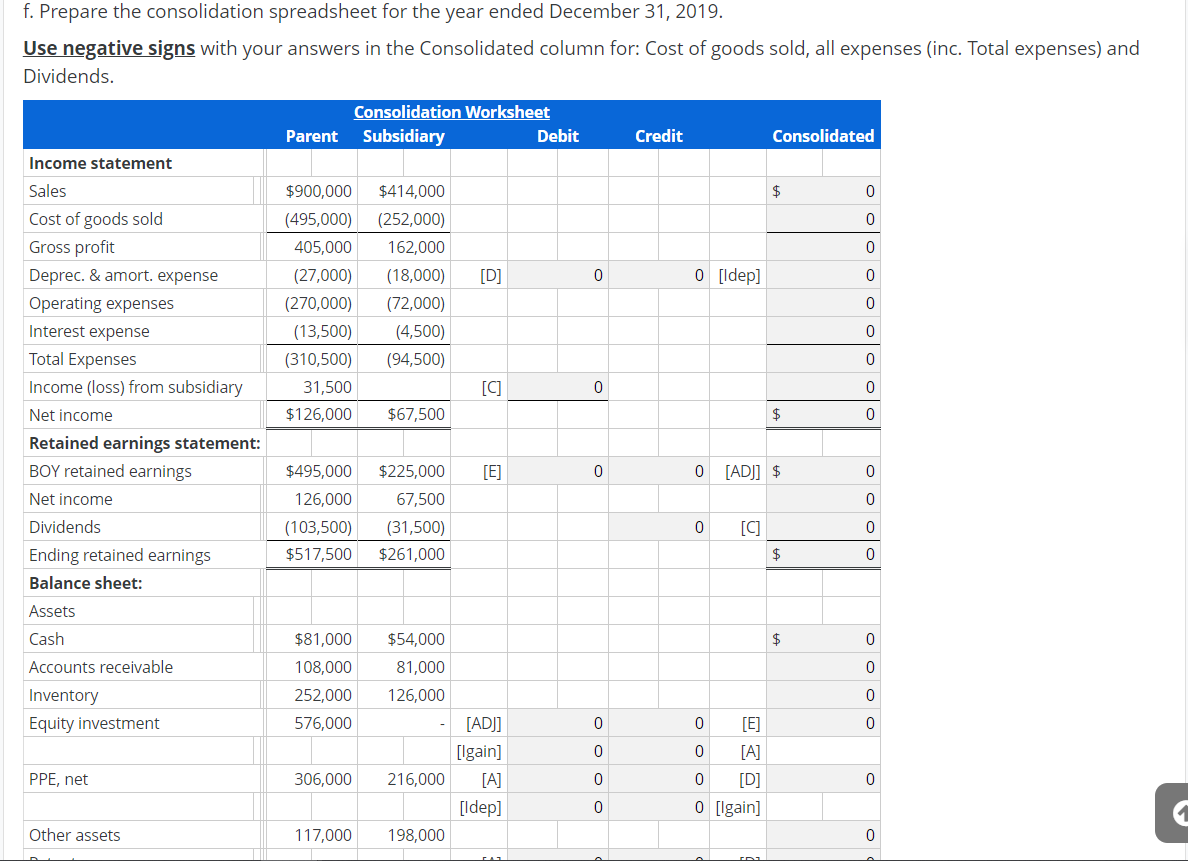Click the [Igain] Debit field below Equity investment
Viewport: 1188px width, 861px height.
pos(557,750)
